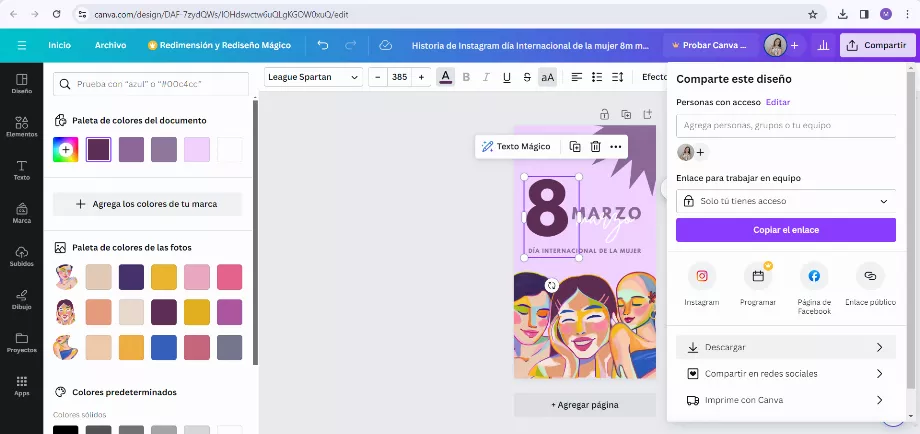Open the analytics bar chart icon
This screenshot has height=434, width=920.
[x=823, y=45]
